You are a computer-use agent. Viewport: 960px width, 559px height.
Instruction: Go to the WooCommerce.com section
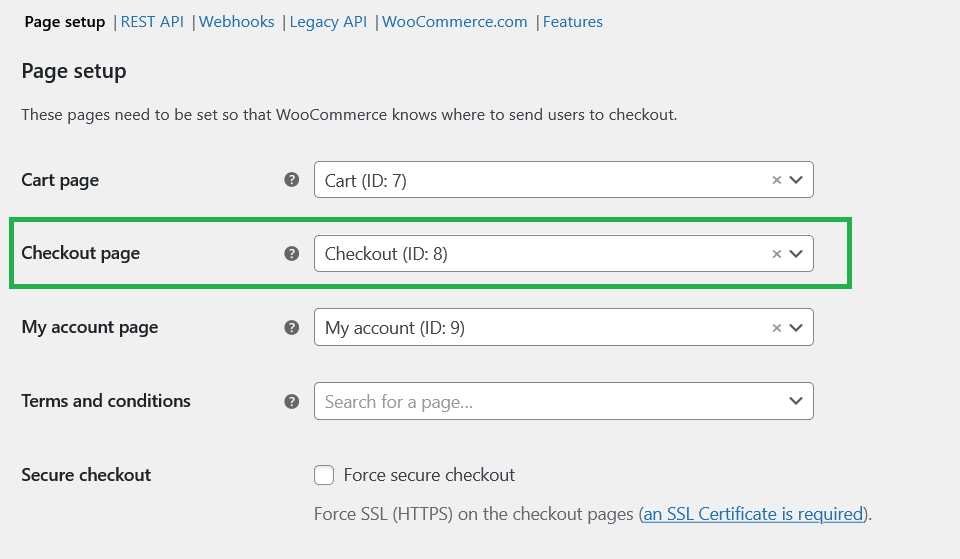[454, 22]
